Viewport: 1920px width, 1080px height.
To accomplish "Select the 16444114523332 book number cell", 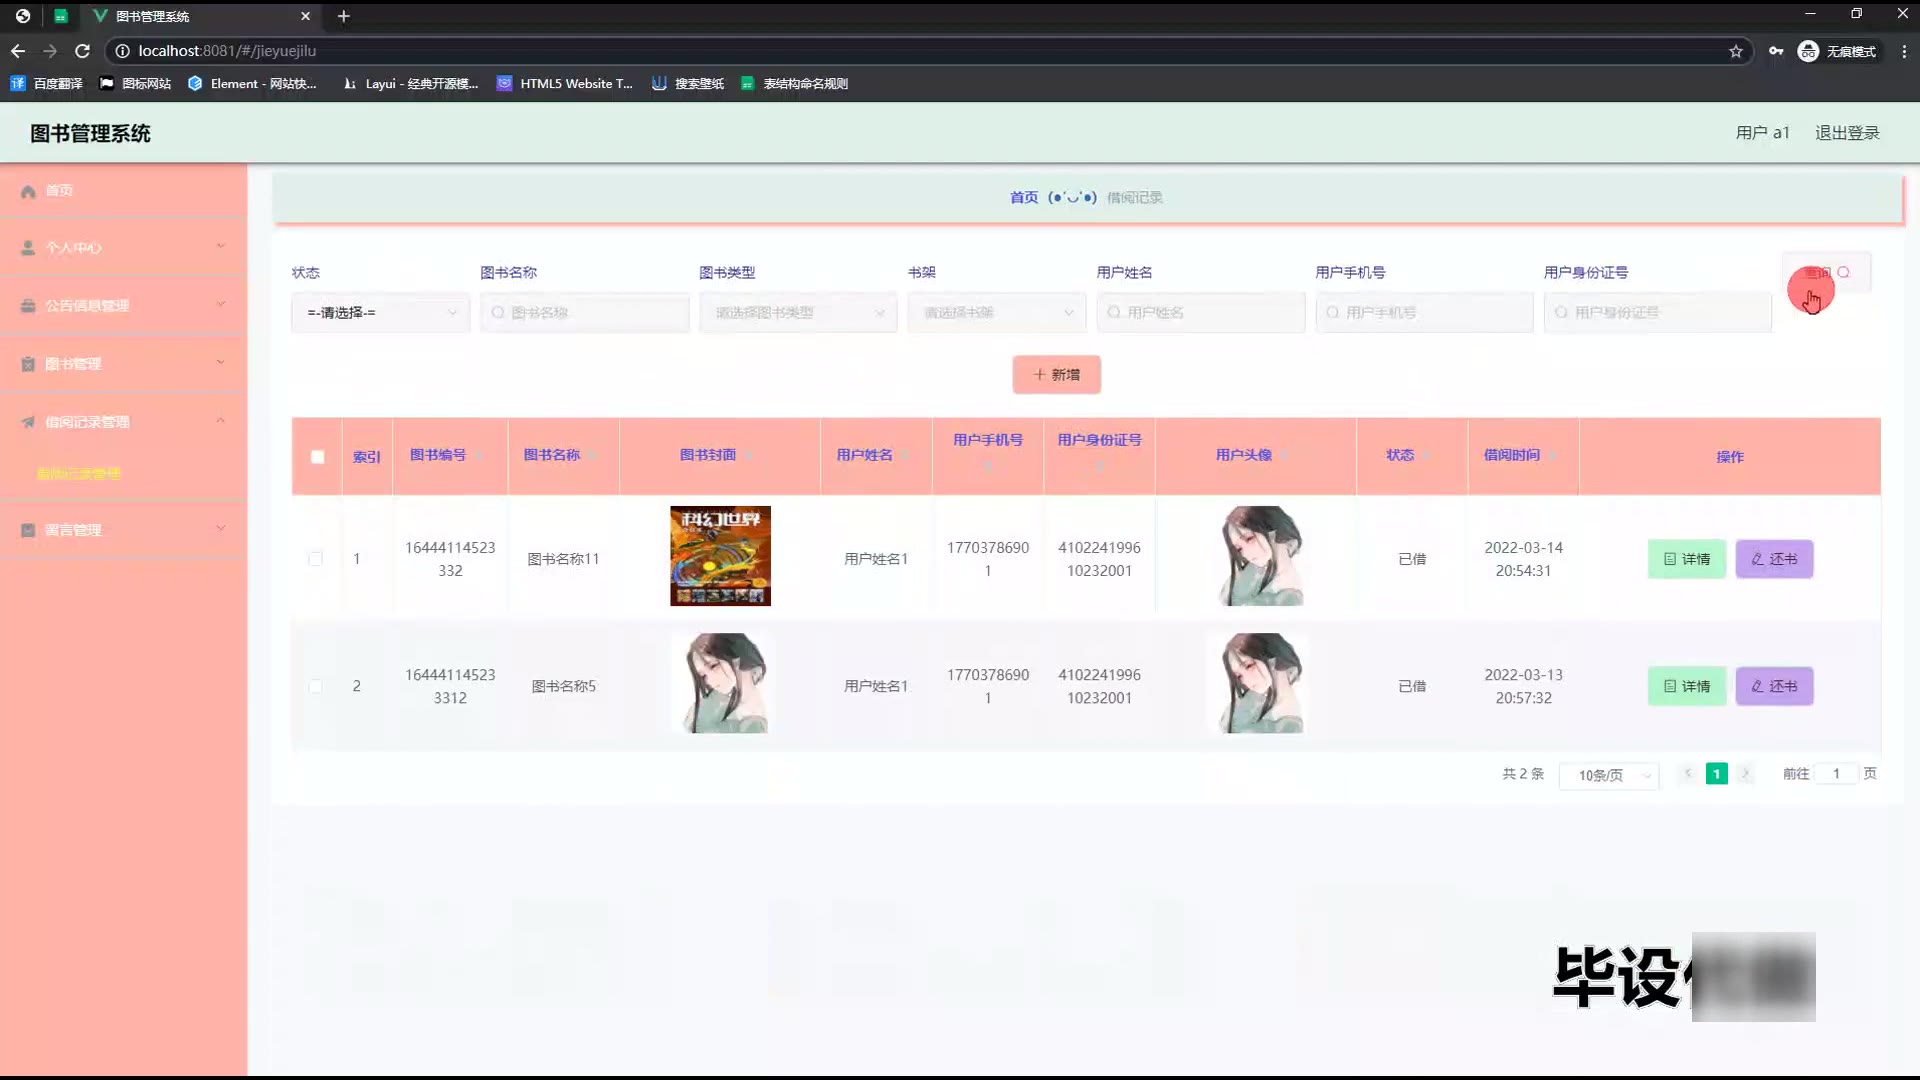I will click(450, 559).
